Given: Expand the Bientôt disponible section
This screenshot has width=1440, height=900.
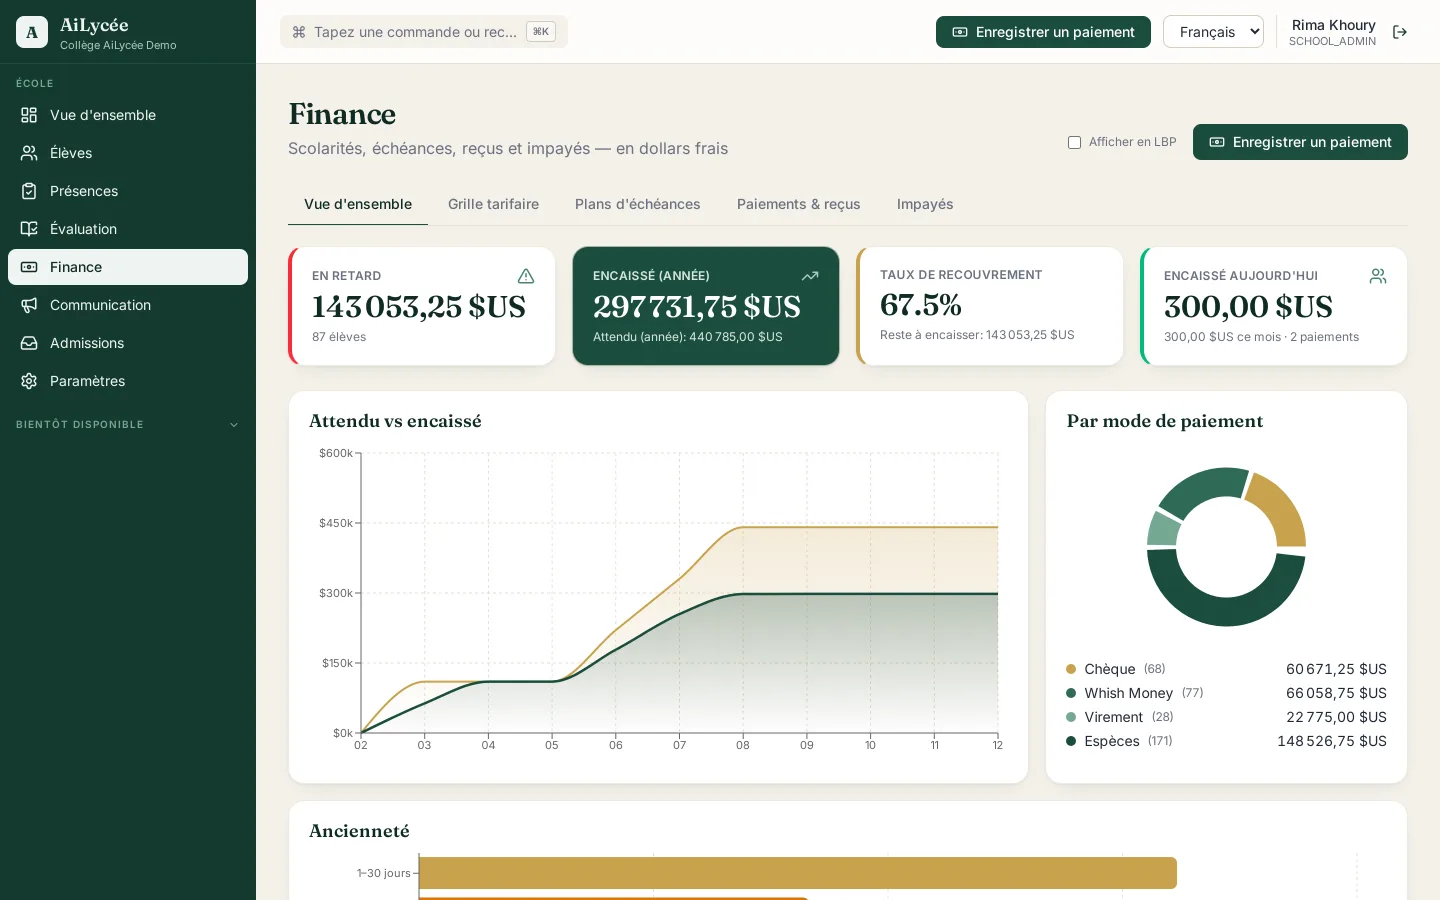Looking at the screenshot, I should click(128, 425).
